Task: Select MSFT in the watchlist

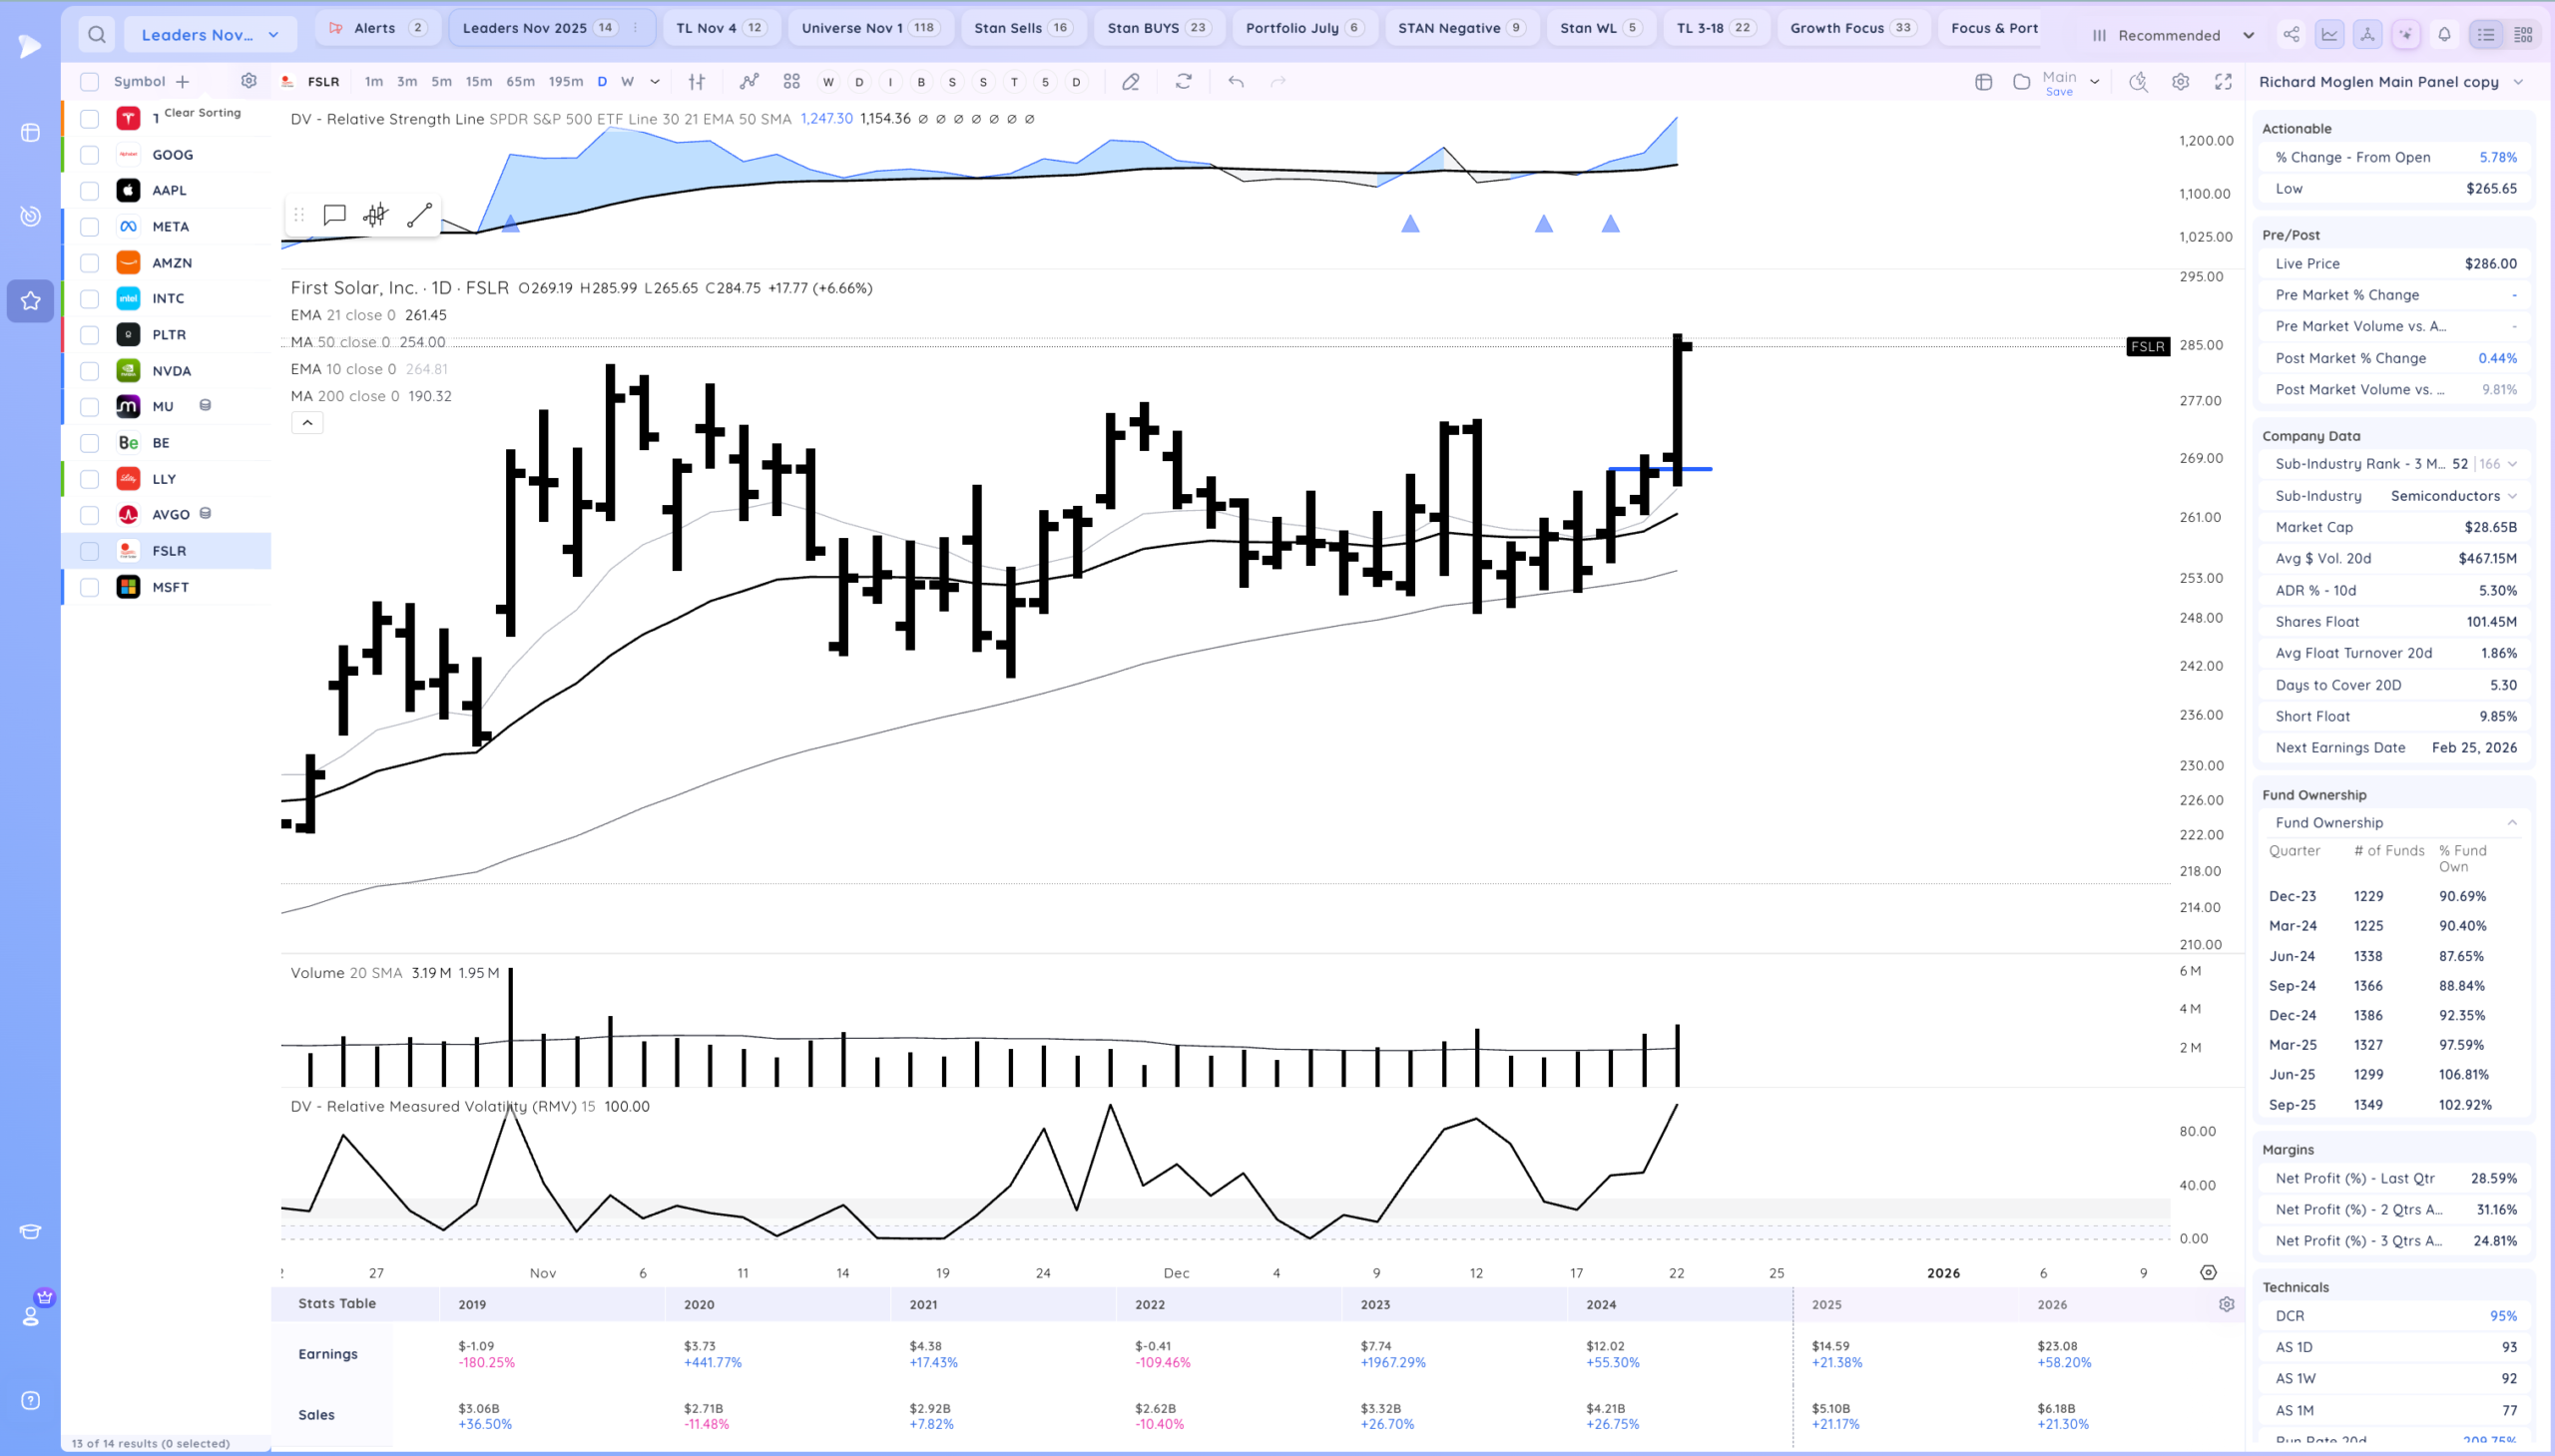Action: (x=170, y=587)
